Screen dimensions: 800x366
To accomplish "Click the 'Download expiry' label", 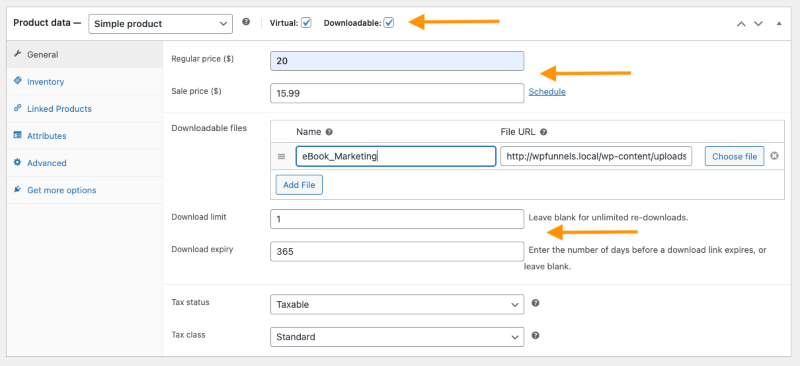I will pos(203,249).
